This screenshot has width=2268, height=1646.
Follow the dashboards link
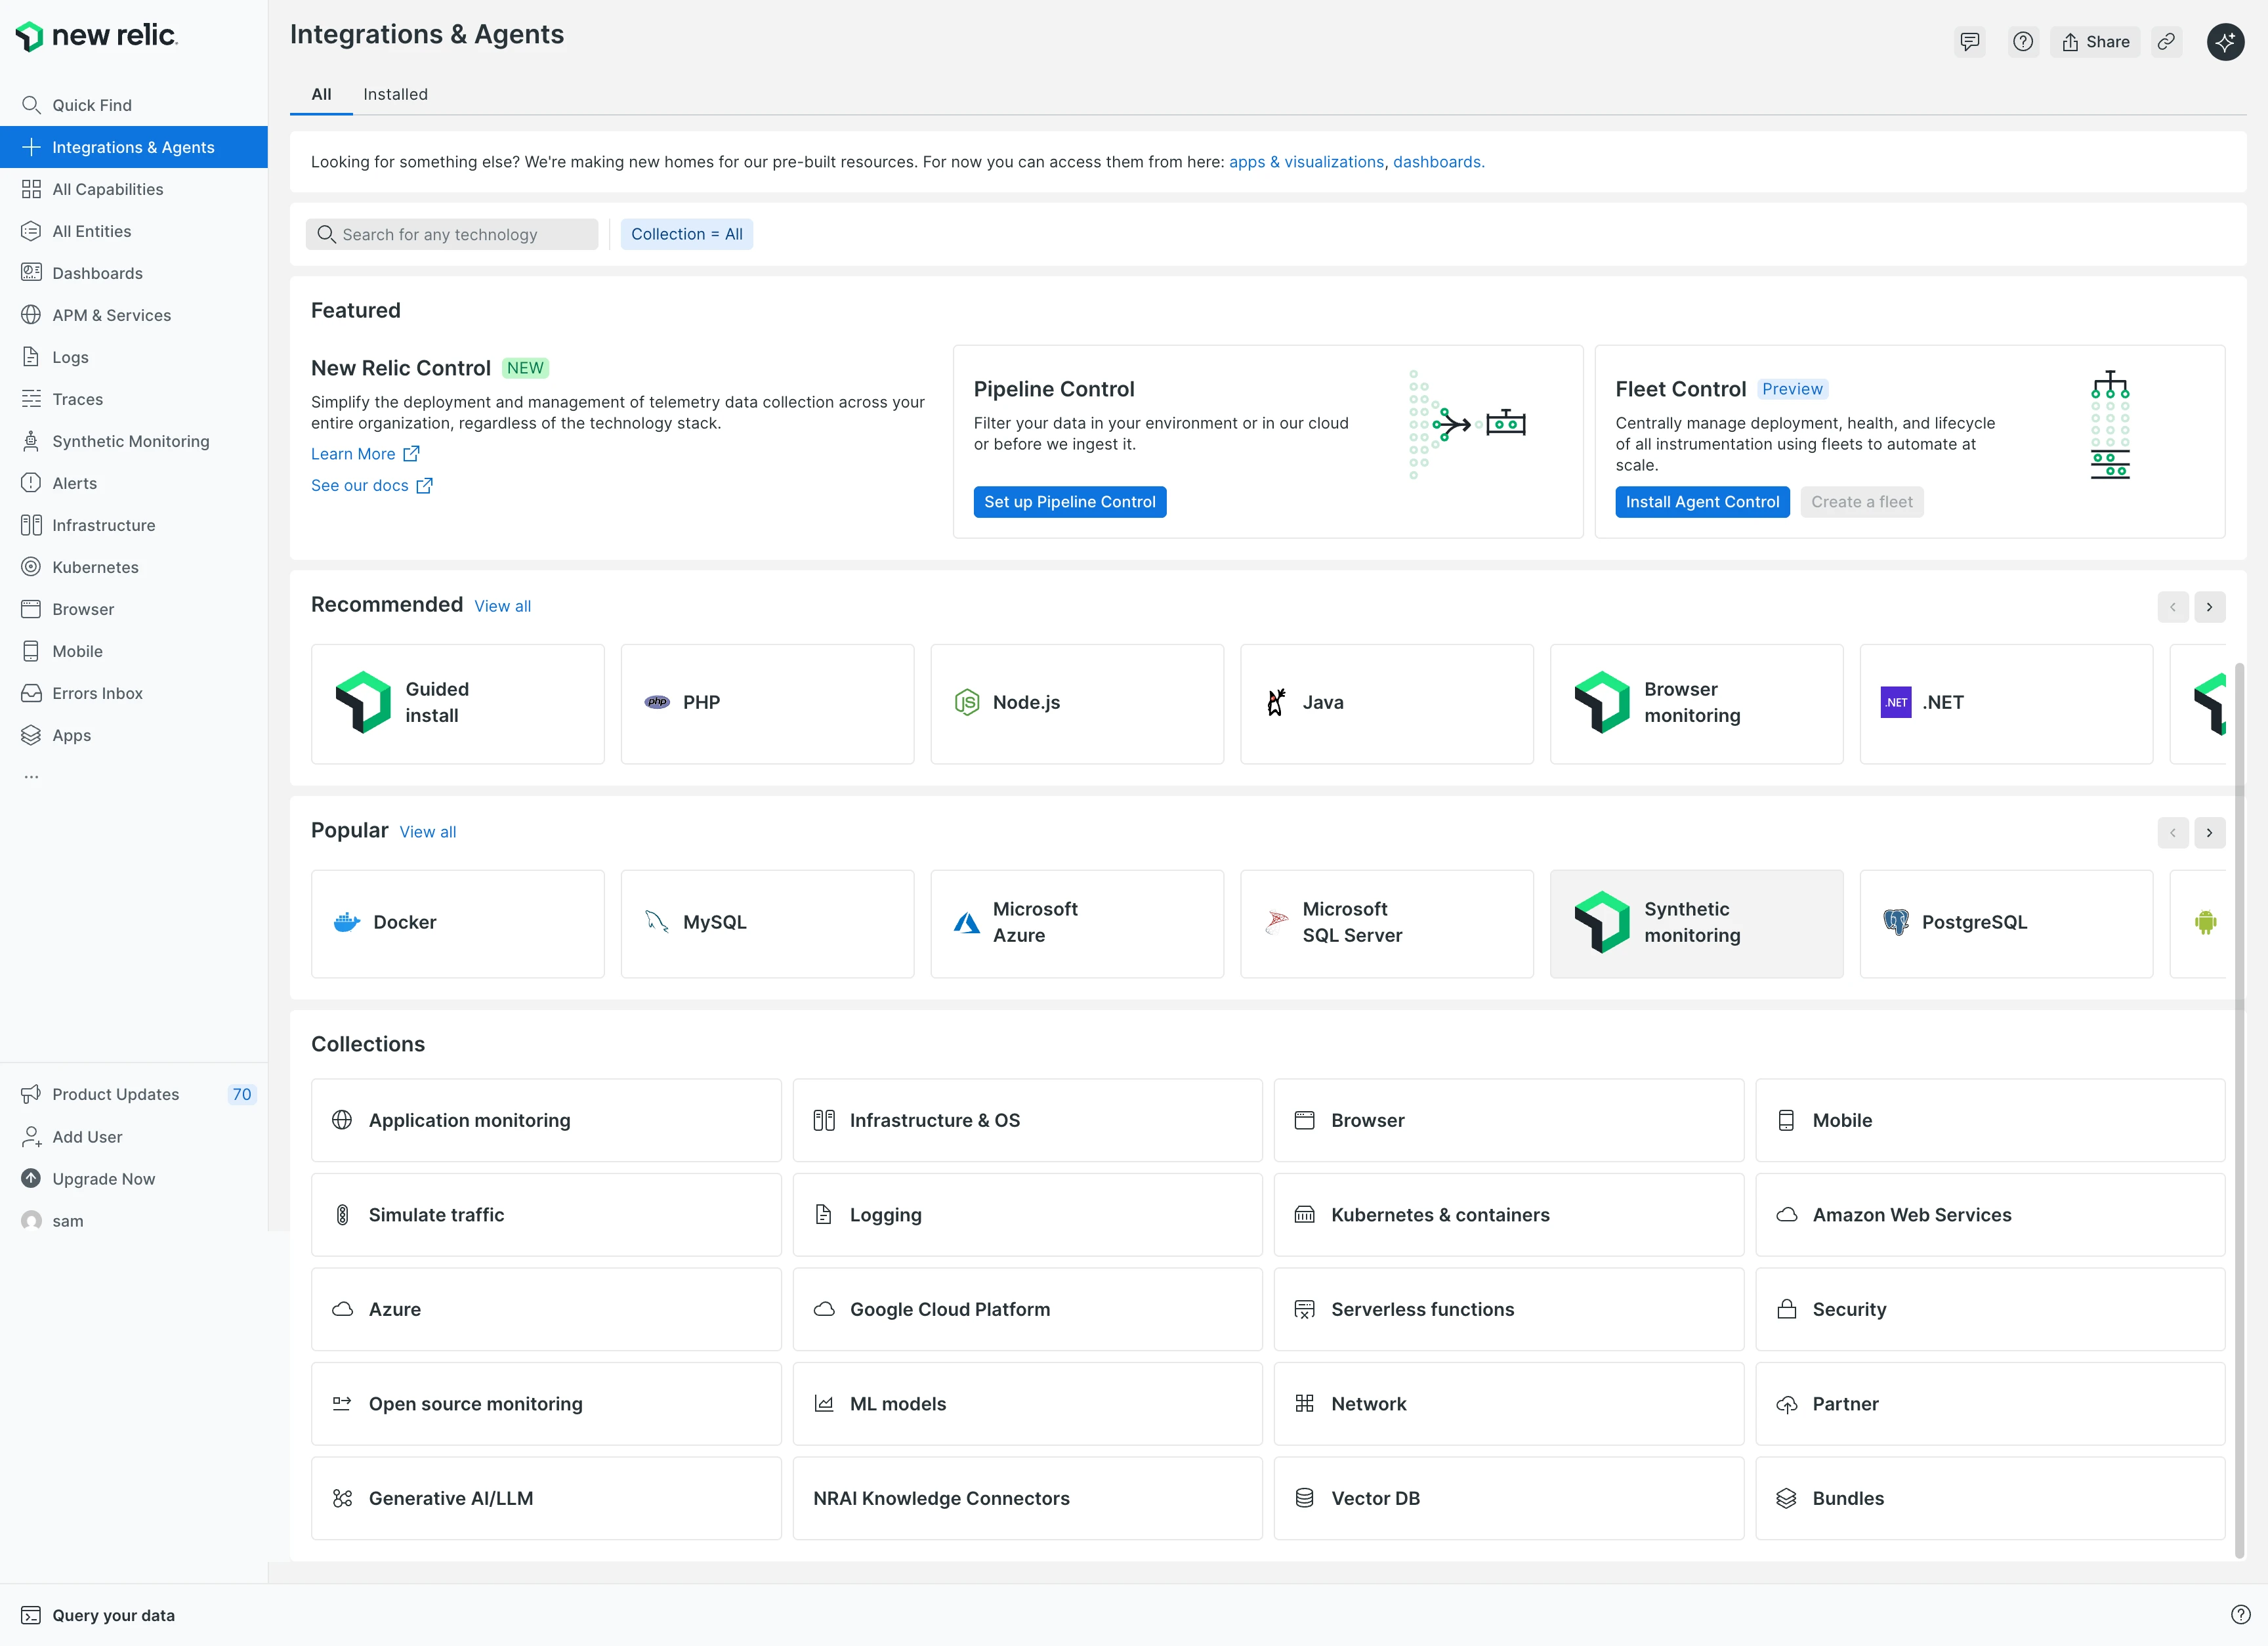click(x=1437, y=162)
